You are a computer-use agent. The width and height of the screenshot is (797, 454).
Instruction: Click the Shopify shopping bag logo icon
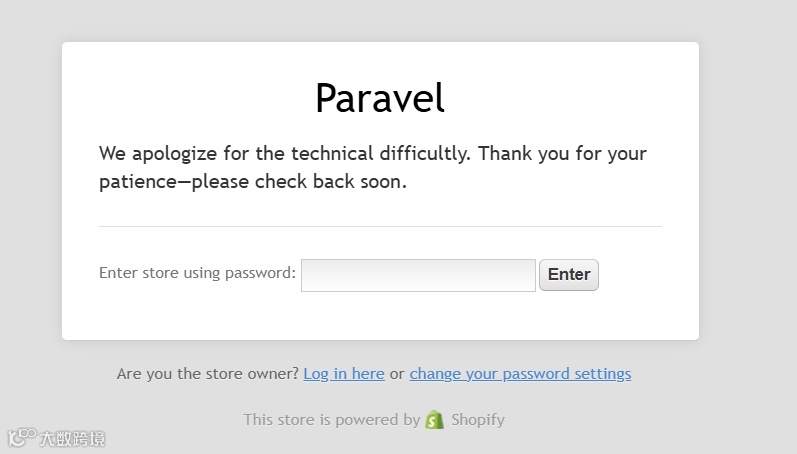[434, 420]
